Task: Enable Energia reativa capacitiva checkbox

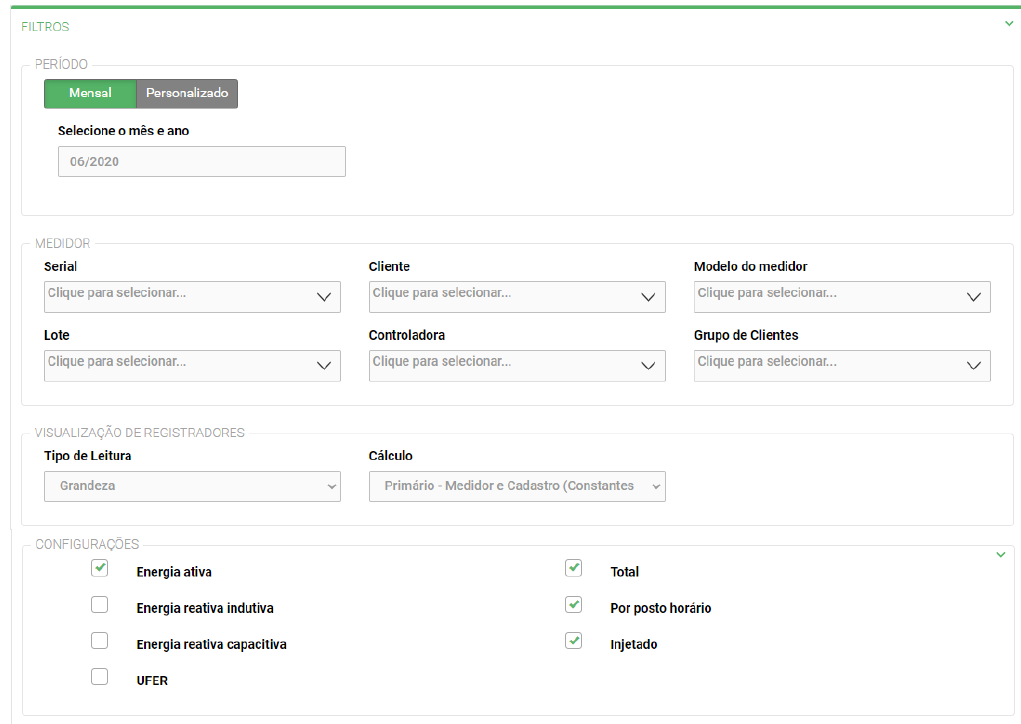Action: coord(100,640)
